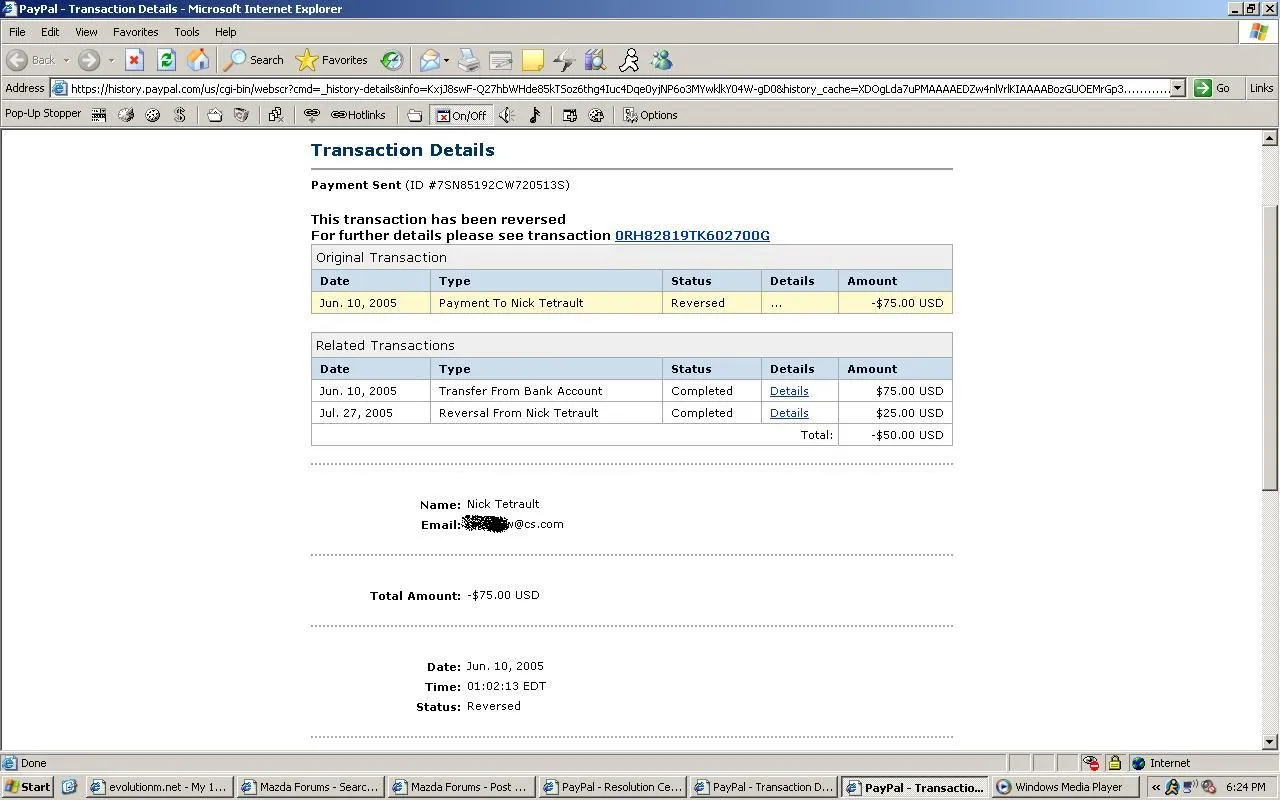1280x800 pixels.
Task: Open the Links toolbar
Action: pyautogui.click(x=1261, y=88)
